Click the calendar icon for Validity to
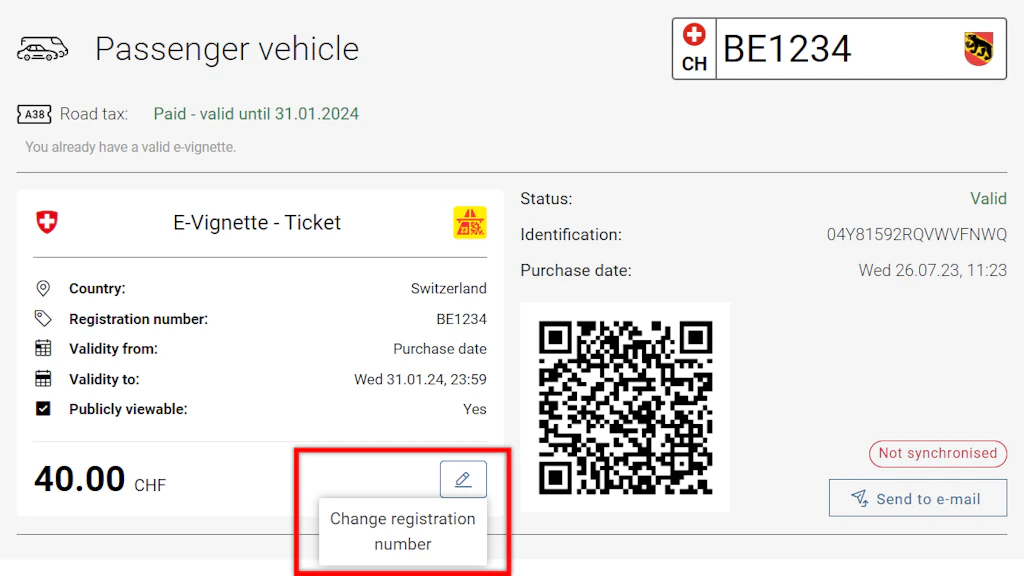 42,379
